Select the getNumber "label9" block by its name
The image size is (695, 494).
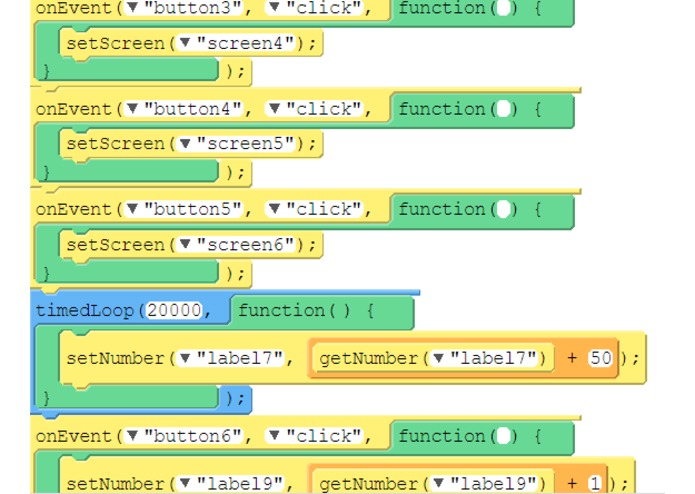369,484
